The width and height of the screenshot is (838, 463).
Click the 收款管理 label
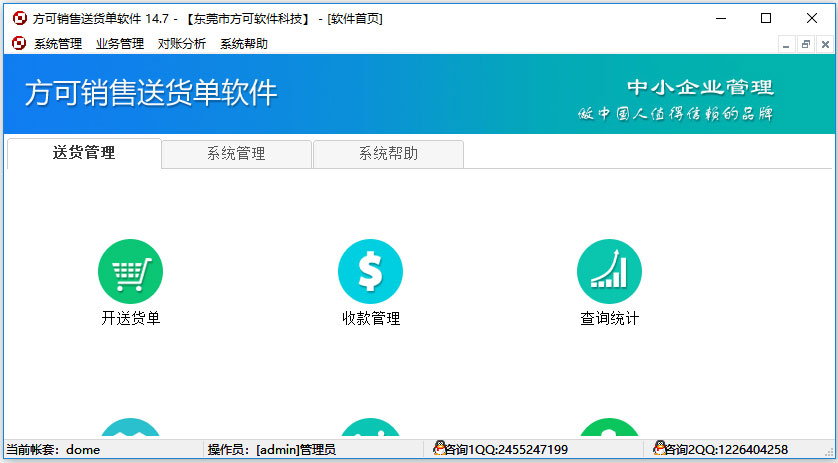[x=371, y=319]
